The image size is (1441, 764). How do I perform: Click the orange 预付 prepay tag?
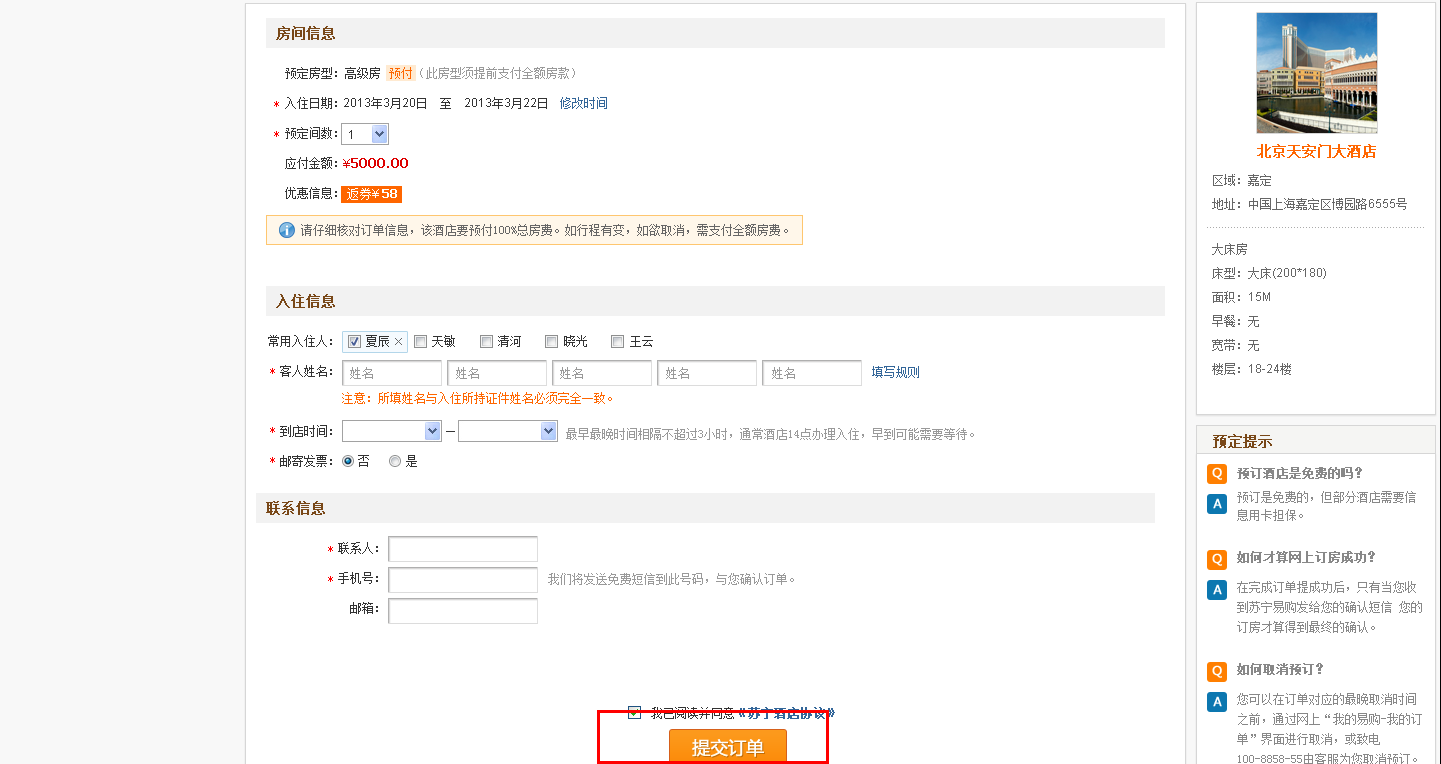(x=400, y=73)
